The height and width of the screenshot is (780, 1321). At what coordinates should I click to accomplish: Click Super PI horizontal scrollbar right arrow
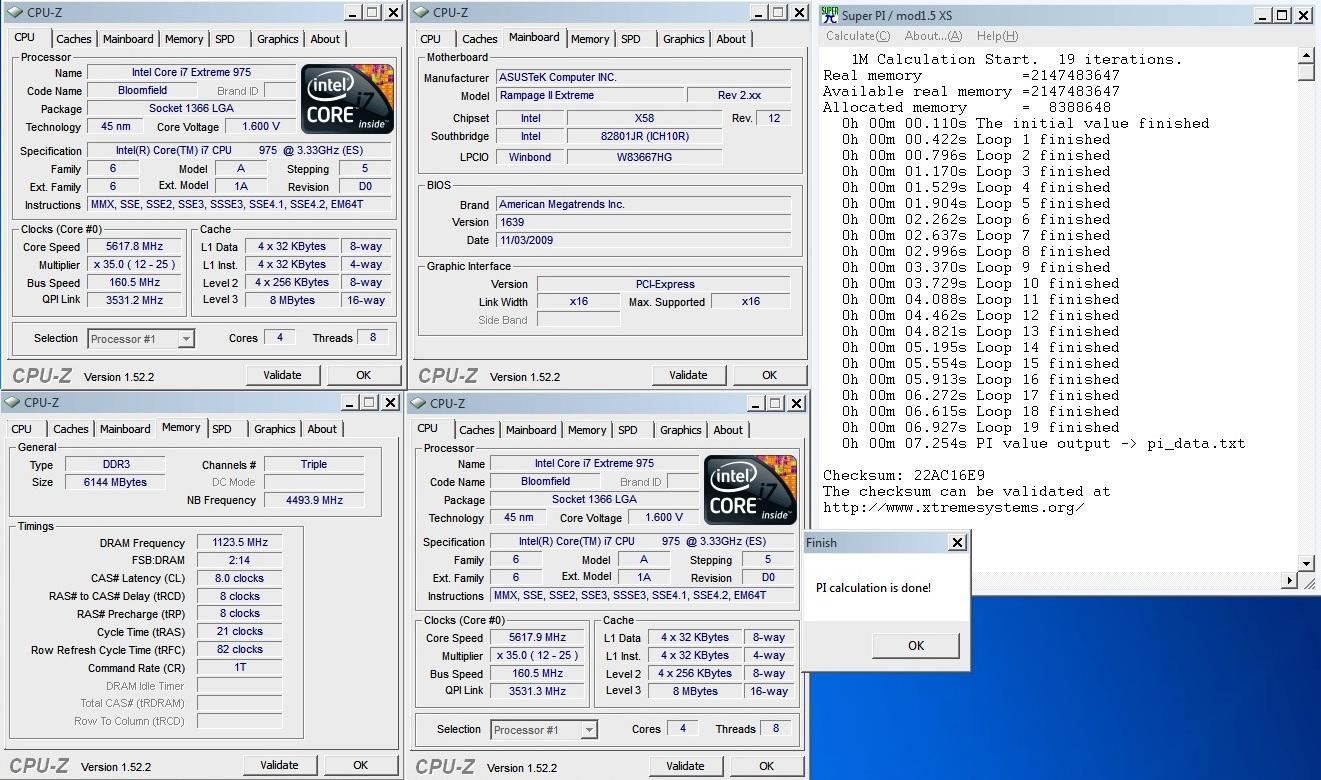1289,580
